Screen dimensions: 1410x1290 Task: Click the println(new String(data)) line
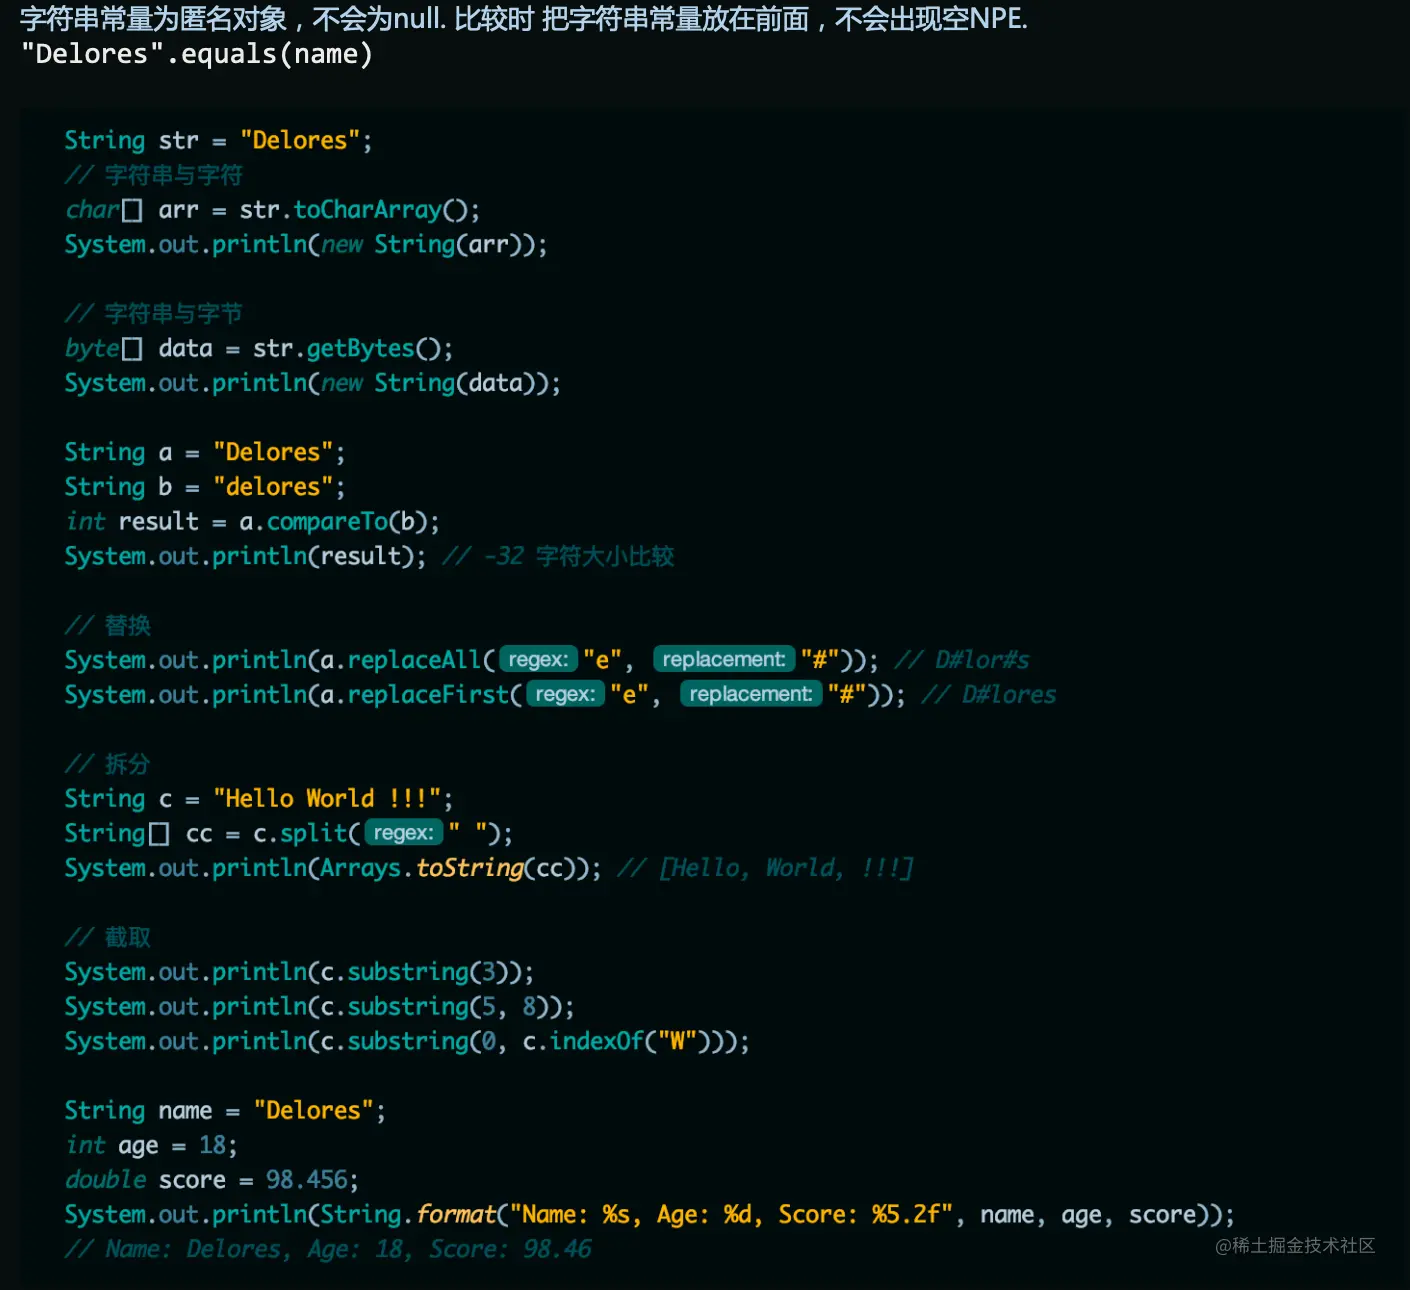(x=313, y=383)
